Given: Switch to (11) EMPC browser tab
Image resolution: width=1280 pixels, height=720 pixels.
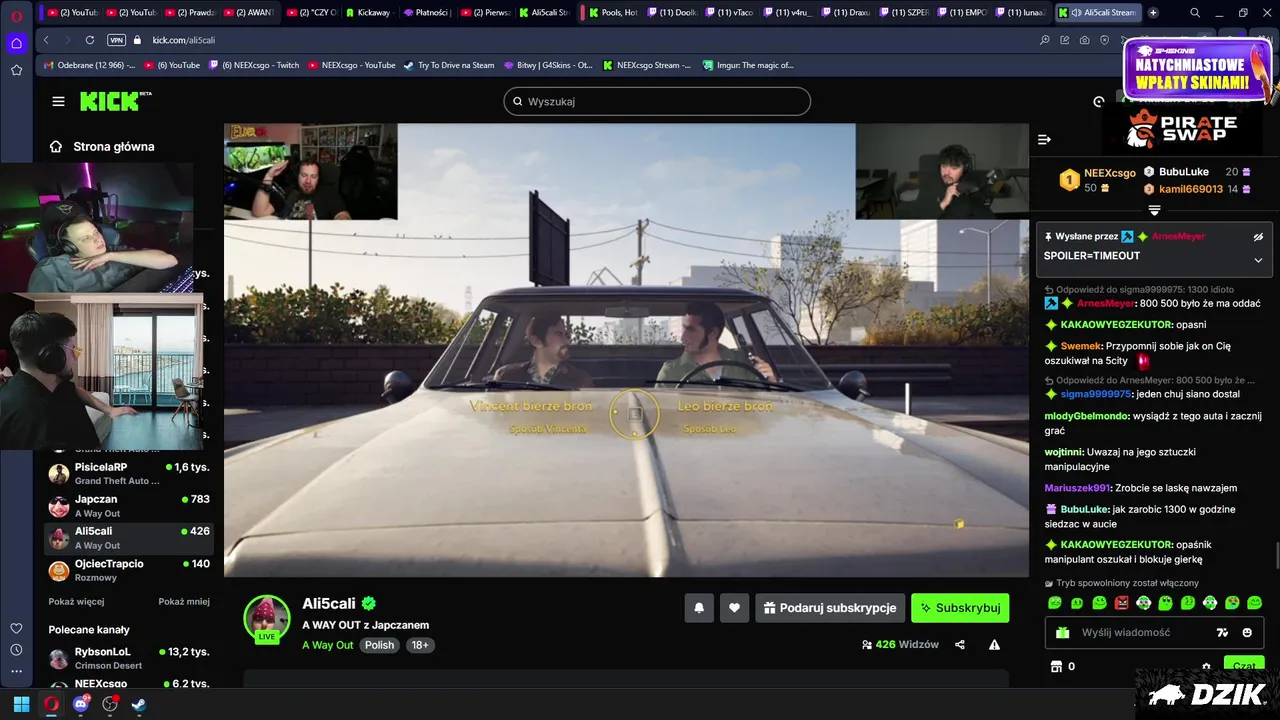Looking at the screenshot, I should (963, 13).
